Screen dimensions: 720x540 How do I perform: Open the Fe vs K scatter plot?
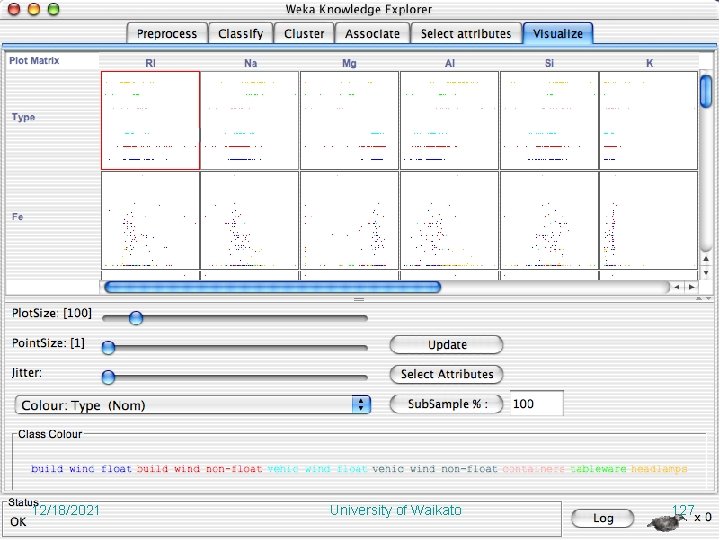(648, 220)
